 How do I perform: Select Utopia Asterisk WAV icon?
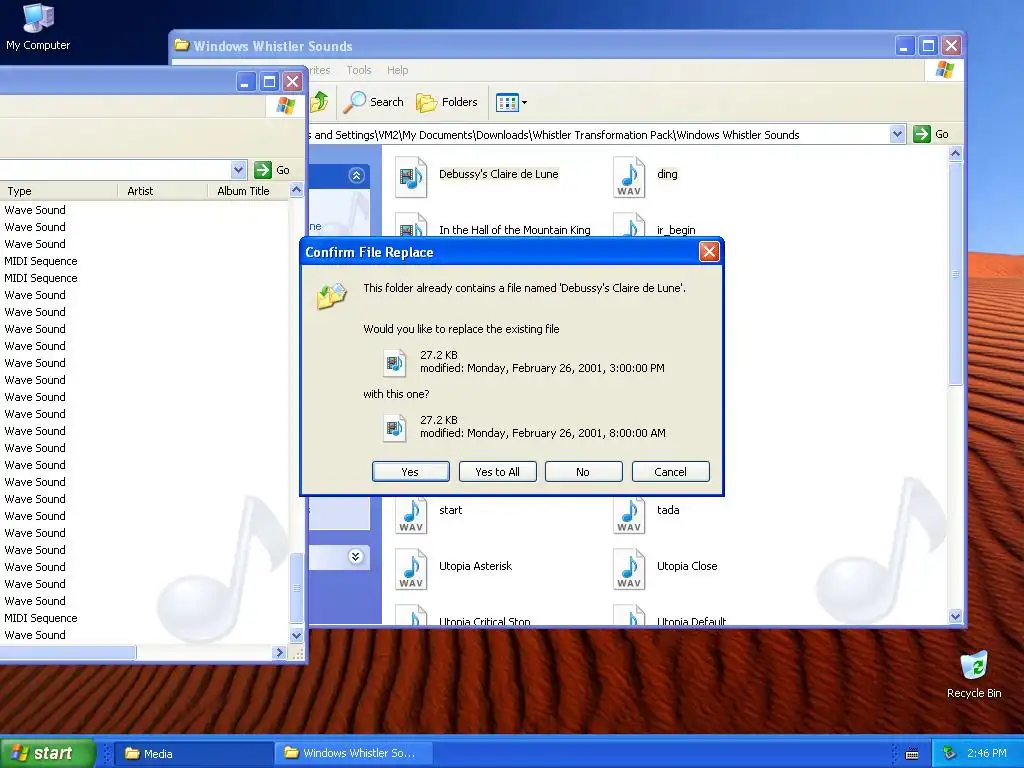click(411, 569)
